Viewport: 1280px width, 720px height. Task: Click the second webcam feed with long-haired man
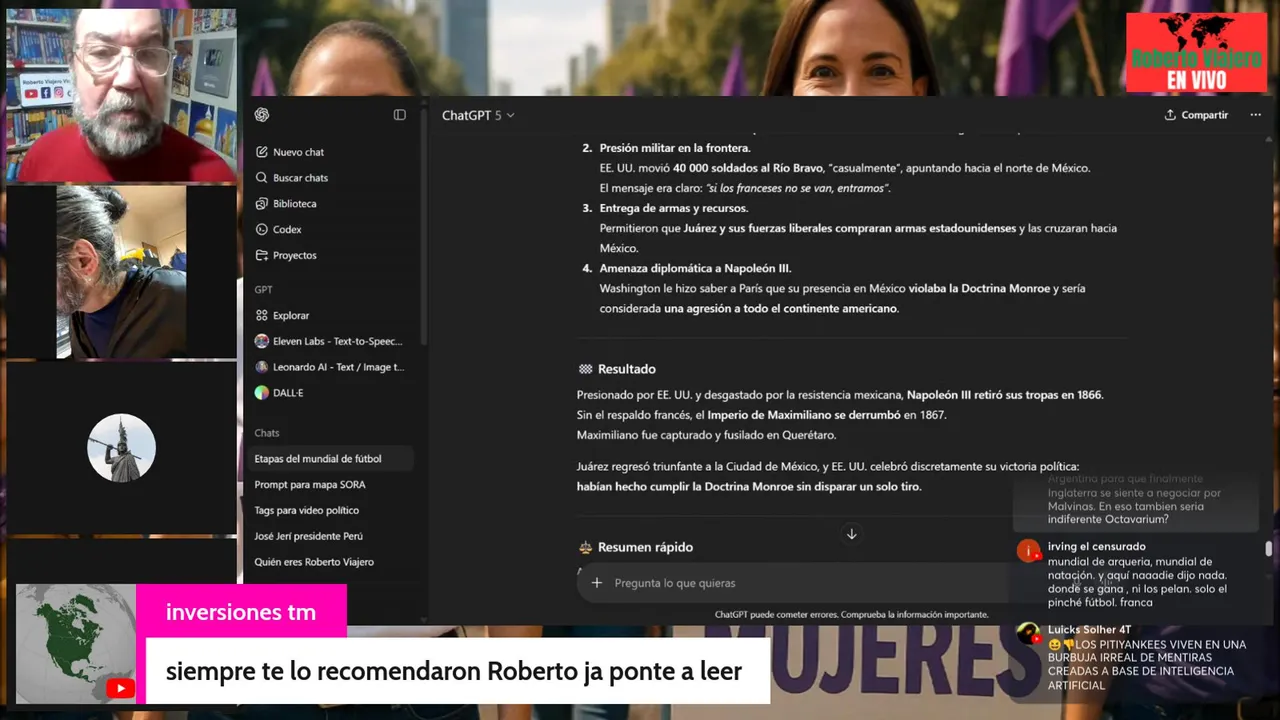pyautogui.click(x=121, y=272)
